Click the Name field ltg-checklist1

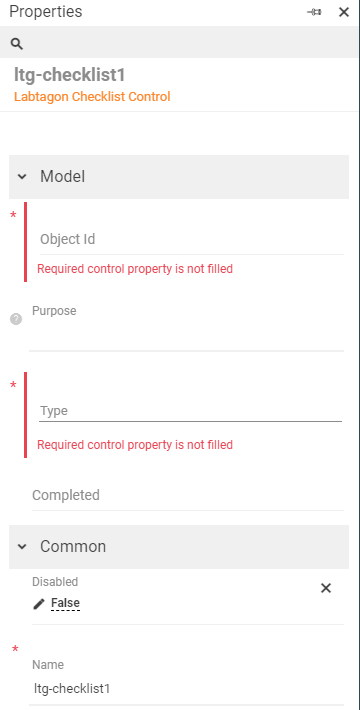point(186,689)
